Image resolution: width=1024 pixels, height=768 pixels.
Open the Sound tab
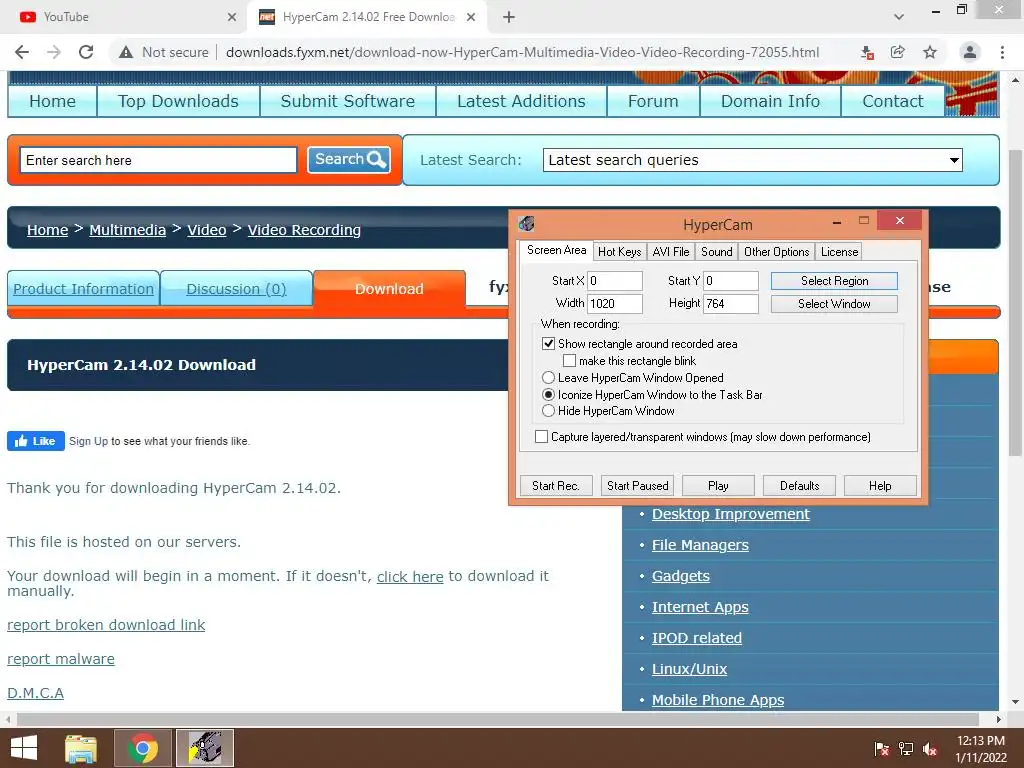tap(716, 251)
